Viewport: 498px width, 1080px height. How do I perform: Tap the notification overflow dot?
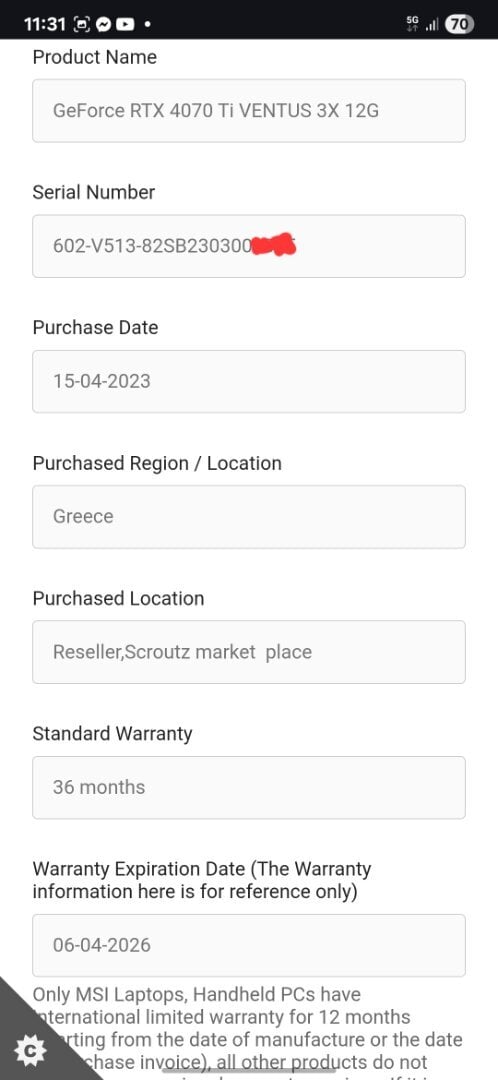(147, 25)
